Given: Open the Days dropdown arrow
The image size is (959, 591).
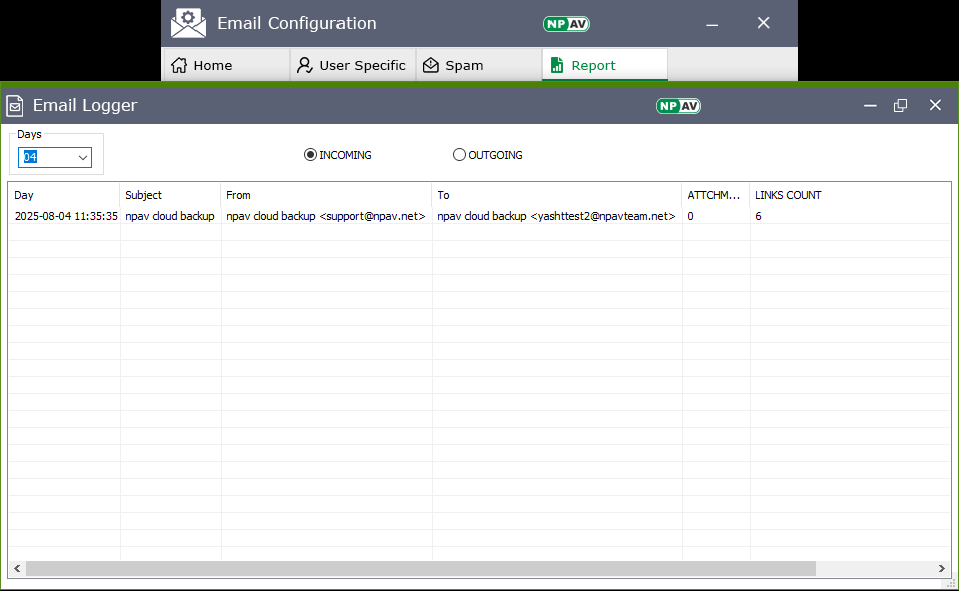Looking at the screenshot, I should (x=82, y=157).
